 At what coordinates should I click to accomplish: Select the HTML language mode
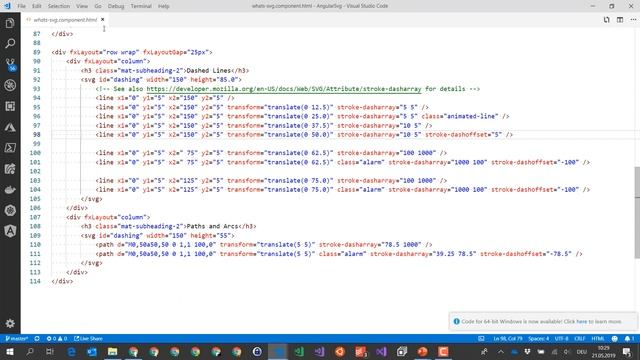coord(598,339)
